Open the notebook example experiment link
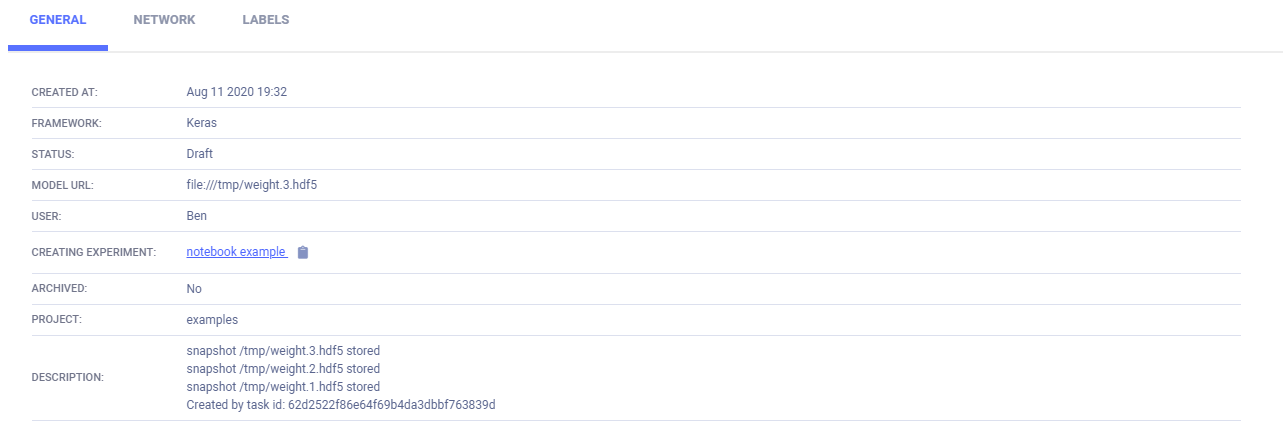Viewport: 1283px width, 445px height. click(236, 252)
